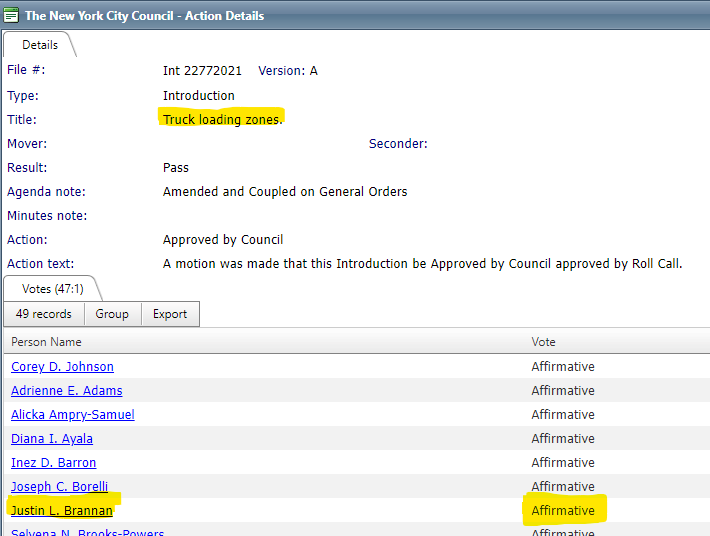Open Selvena N. Brooks-Powers link
Screen dimensions: 710x536
coord(87,532)
